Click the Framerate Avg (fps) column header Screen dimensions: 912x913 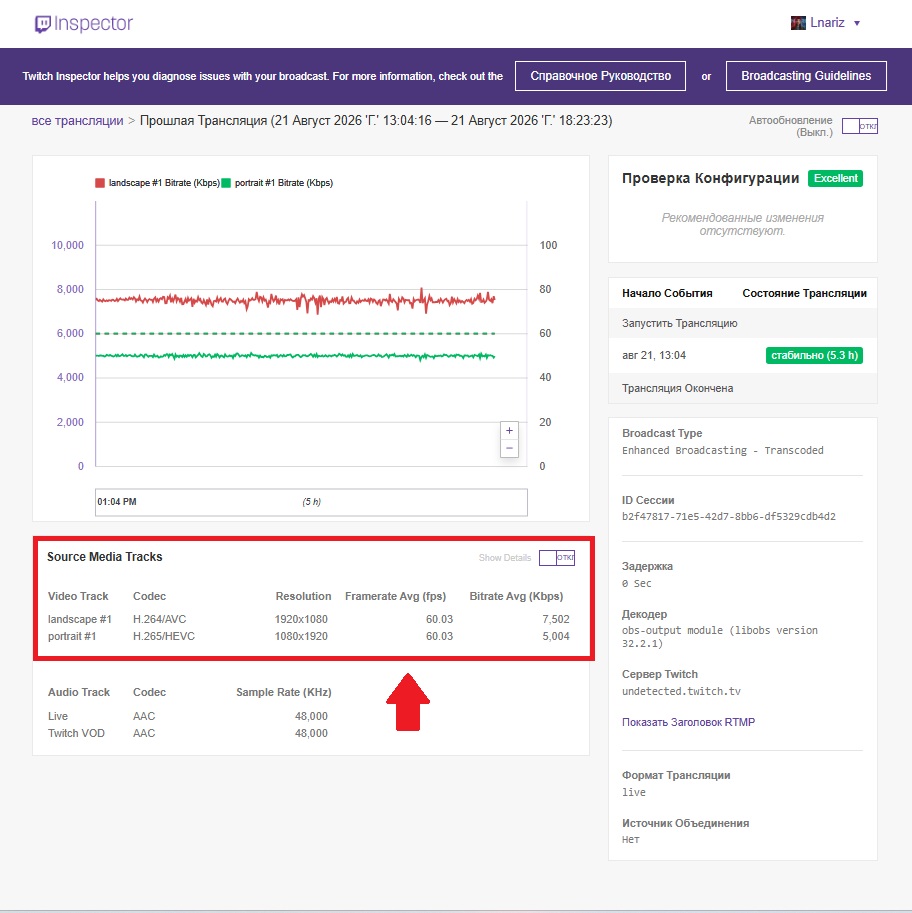tap(395, 596)
